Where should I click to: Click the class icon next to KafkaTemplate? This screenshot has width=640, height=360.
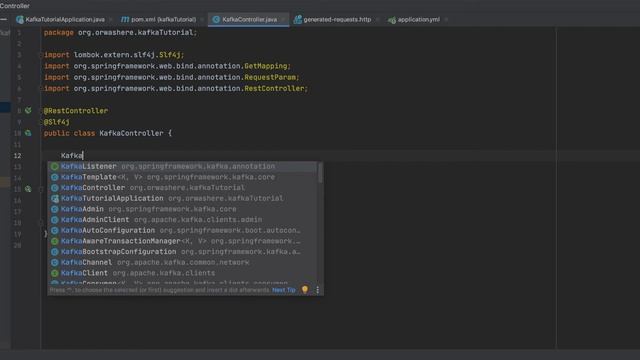[x=55, y=177]
